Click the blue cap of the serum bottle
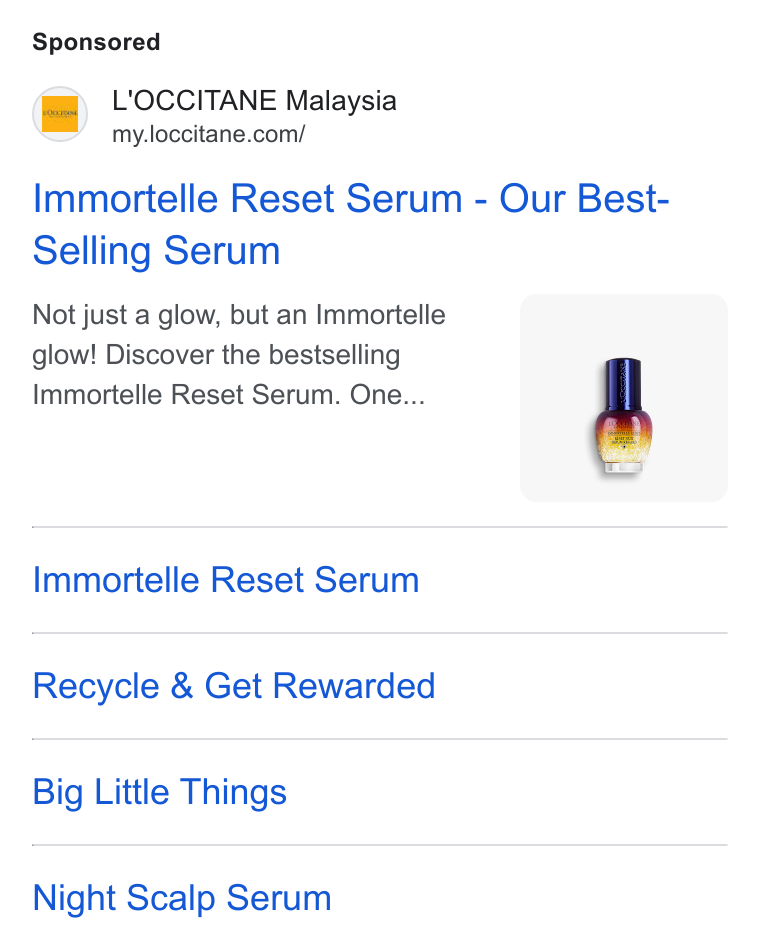The height and width of the screenshot is (950, 760). coord(623,384)
